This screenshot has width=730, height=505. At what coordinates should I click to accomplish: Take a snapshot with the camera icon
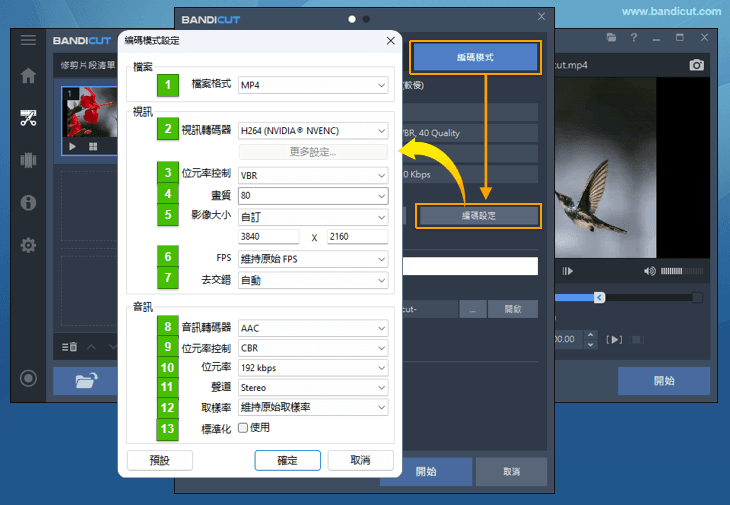[x=696, y=65]
